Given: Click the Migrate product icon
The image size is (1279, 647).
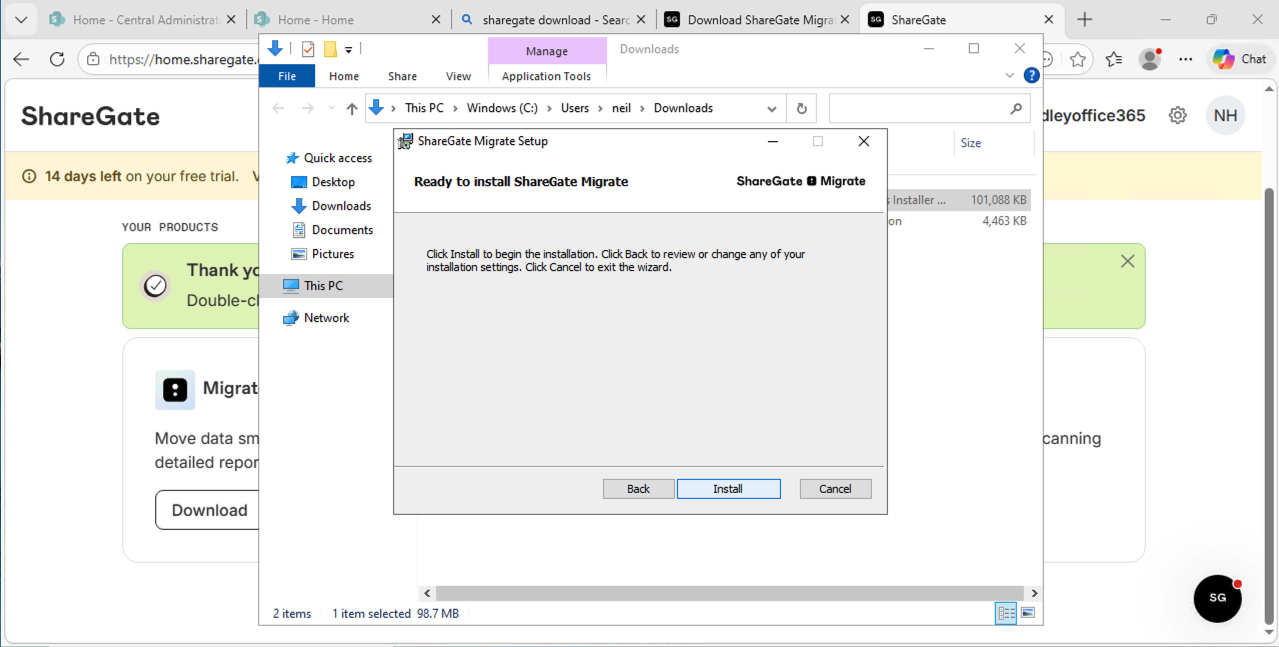Looking at the screenshot, I should coord(175,390).
